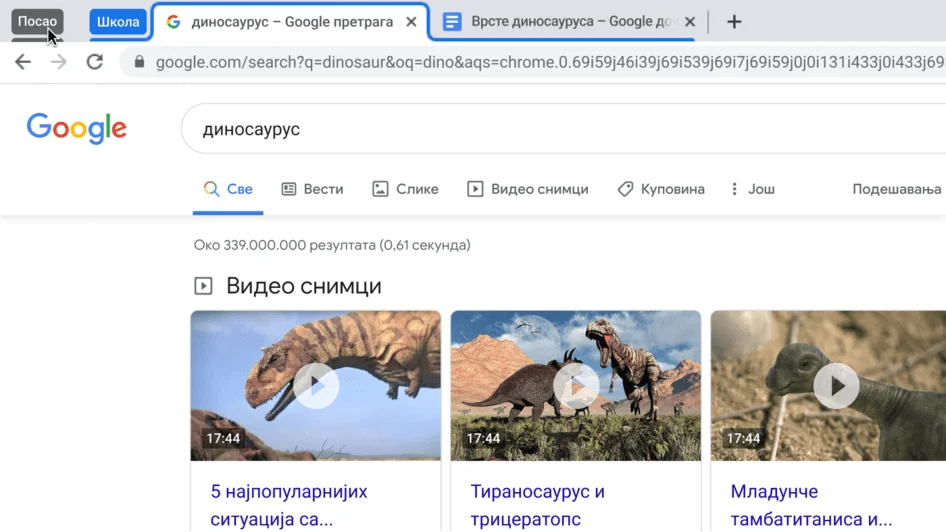Open Google home via logo
Viewport: 946px width, 532px height.
(77, 128)
